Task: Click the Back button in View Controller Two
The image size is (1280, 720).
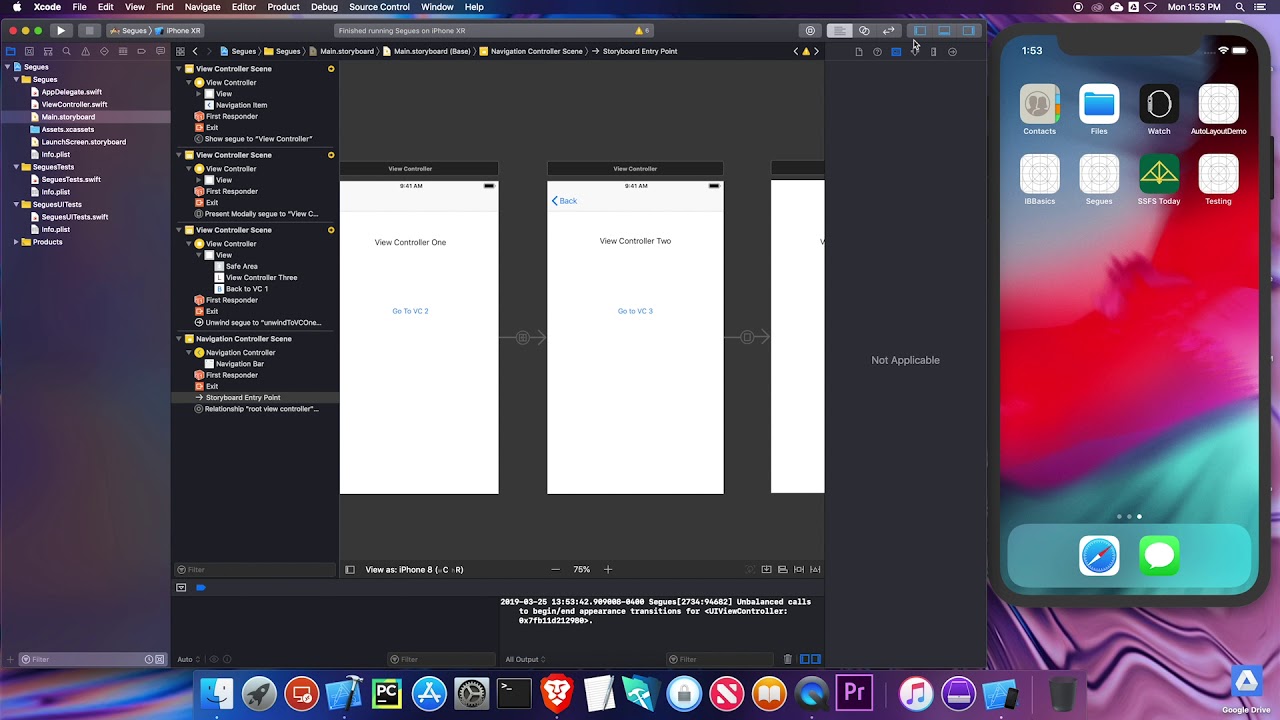Action: click(565, 201)
